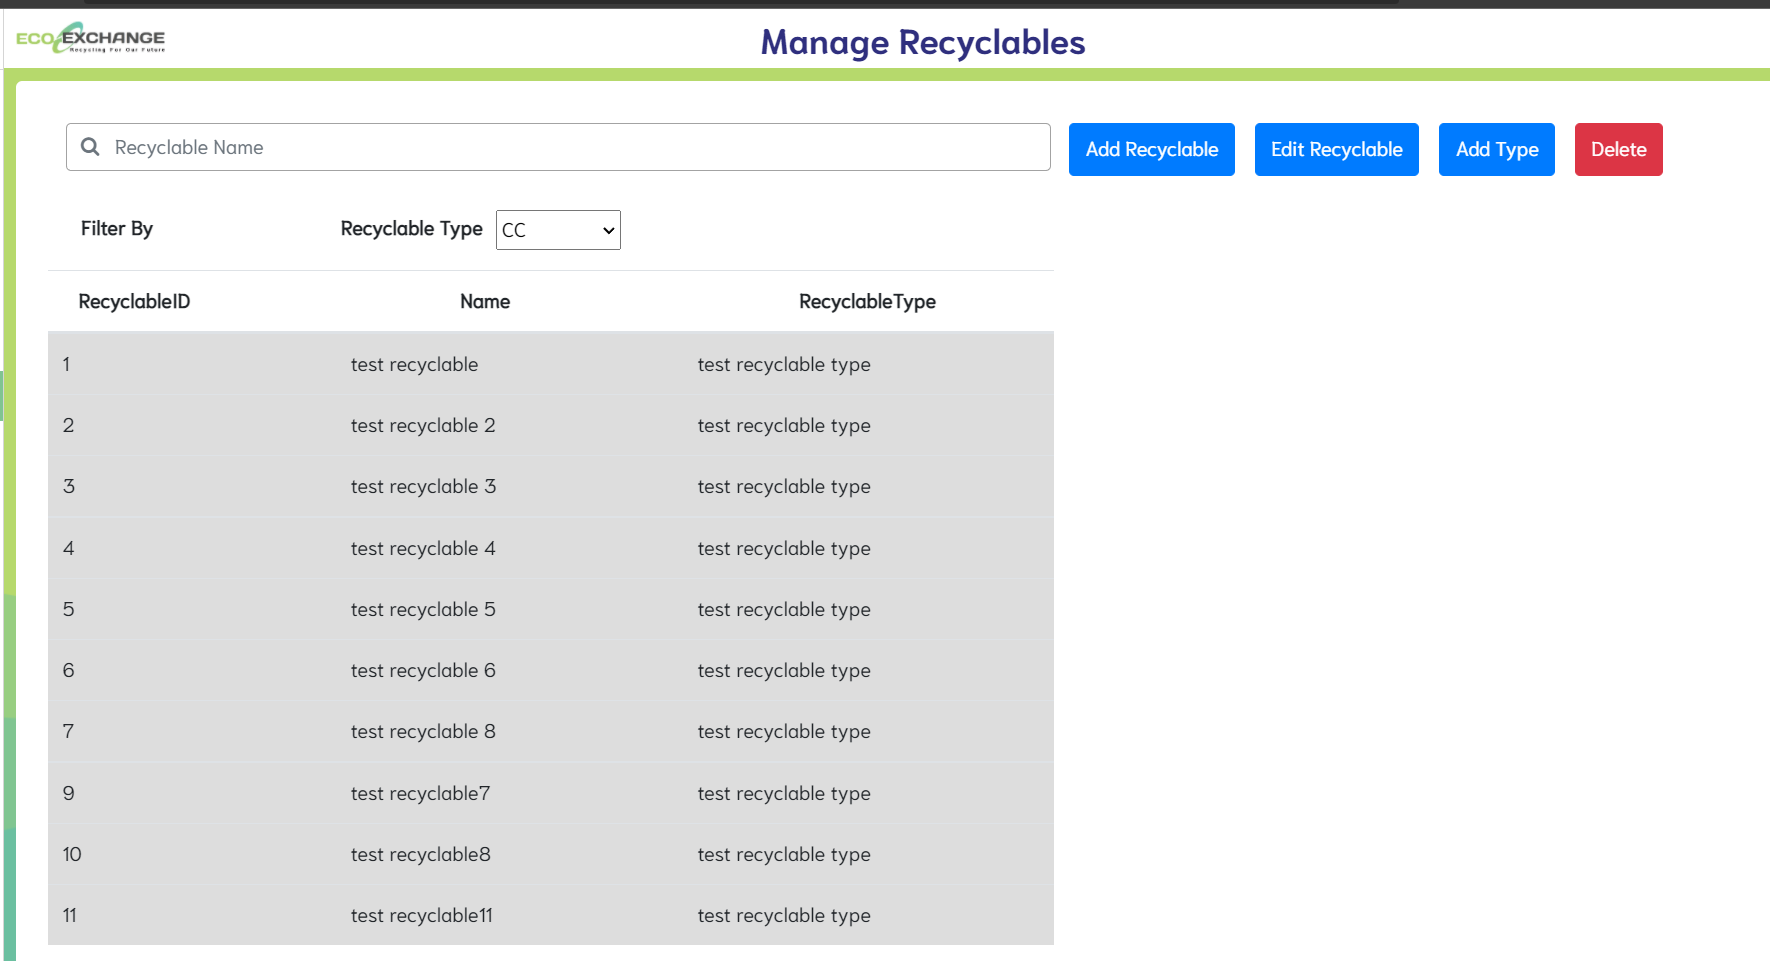Image resolution: width=1770 pixels, height=961 pixels.
Task: Click the Add Type button
Action: [1497, 149]
